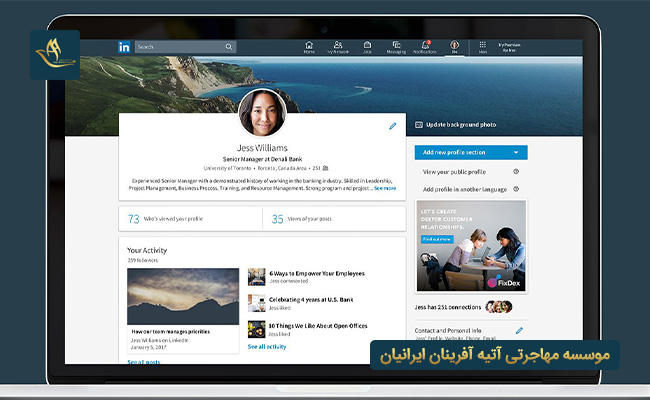Open 'Celebrating 4 years at U.S. Bank'
This screenshot has height=400, width=650.
(x=311, y=300)
